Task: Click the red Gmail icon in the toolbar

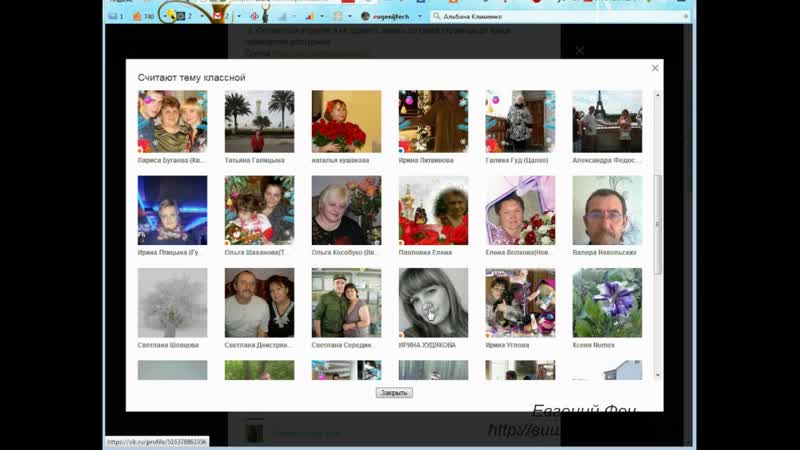Action: (217, 16)
